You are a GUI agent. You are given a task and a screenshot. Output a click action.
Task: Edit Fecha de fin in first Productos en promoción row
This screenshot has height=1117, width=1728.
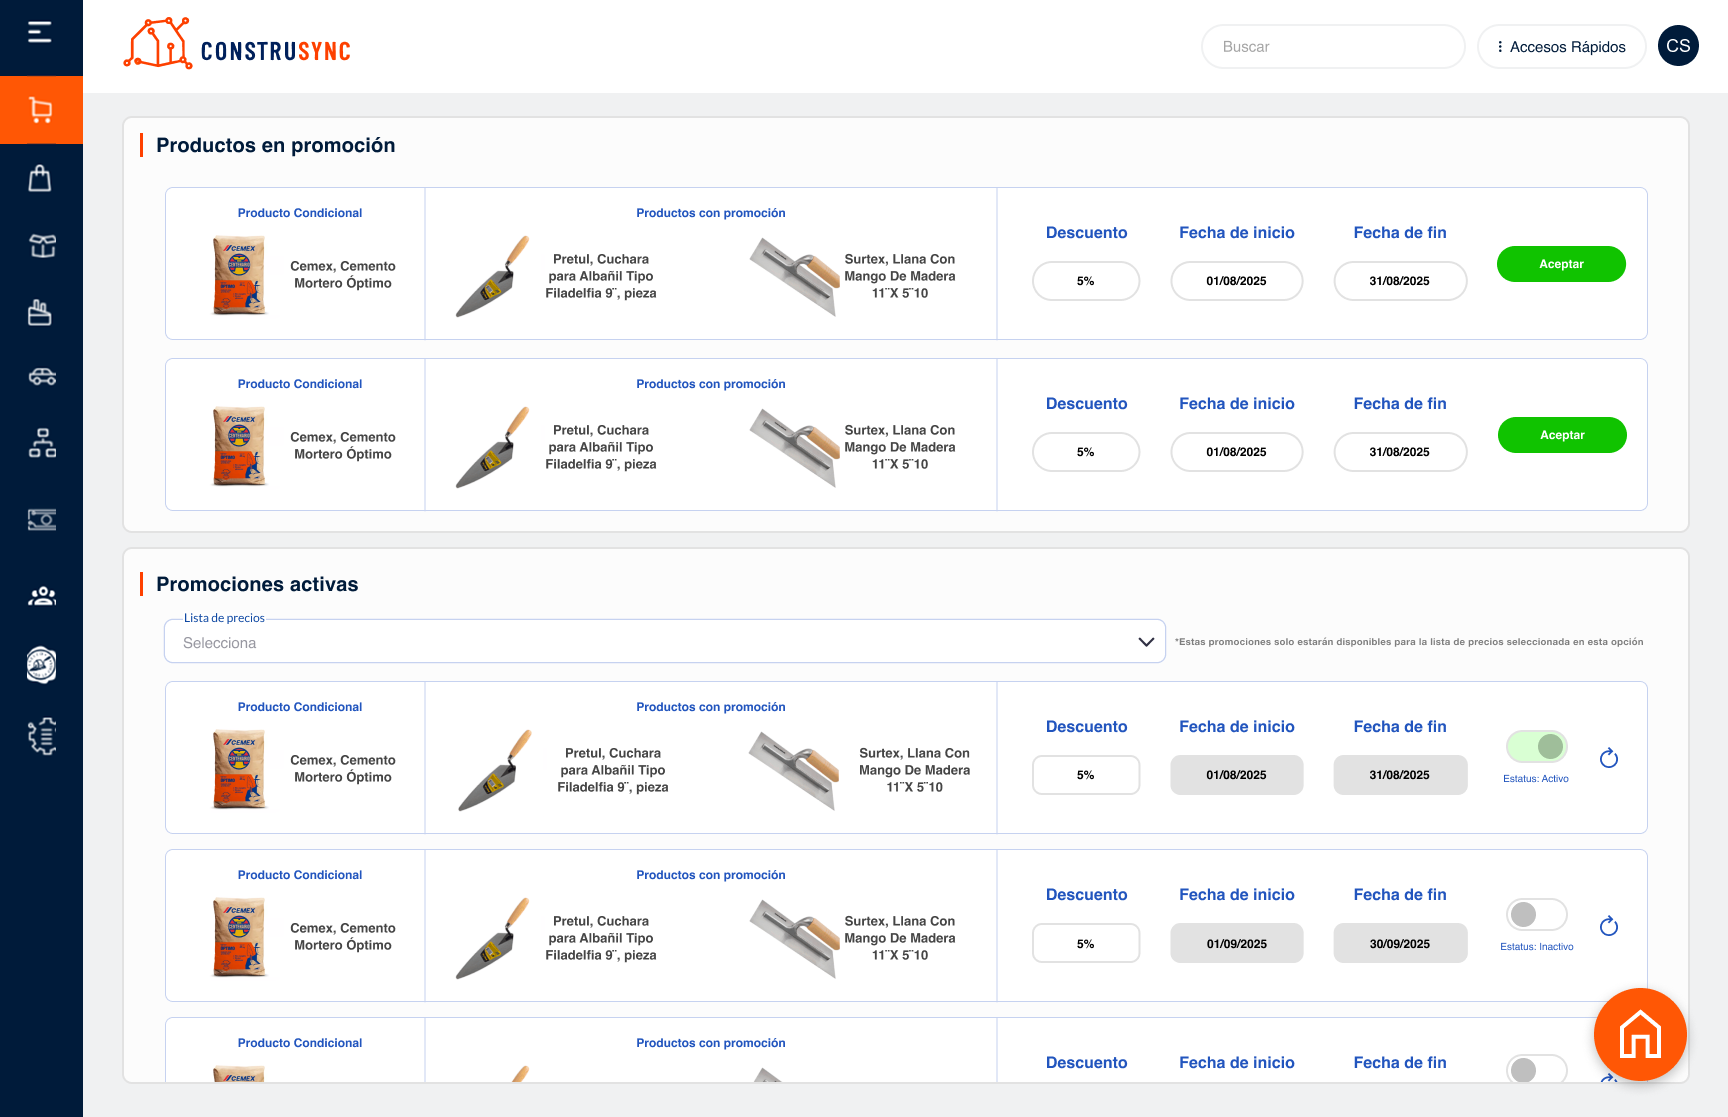coord(1400,281)
